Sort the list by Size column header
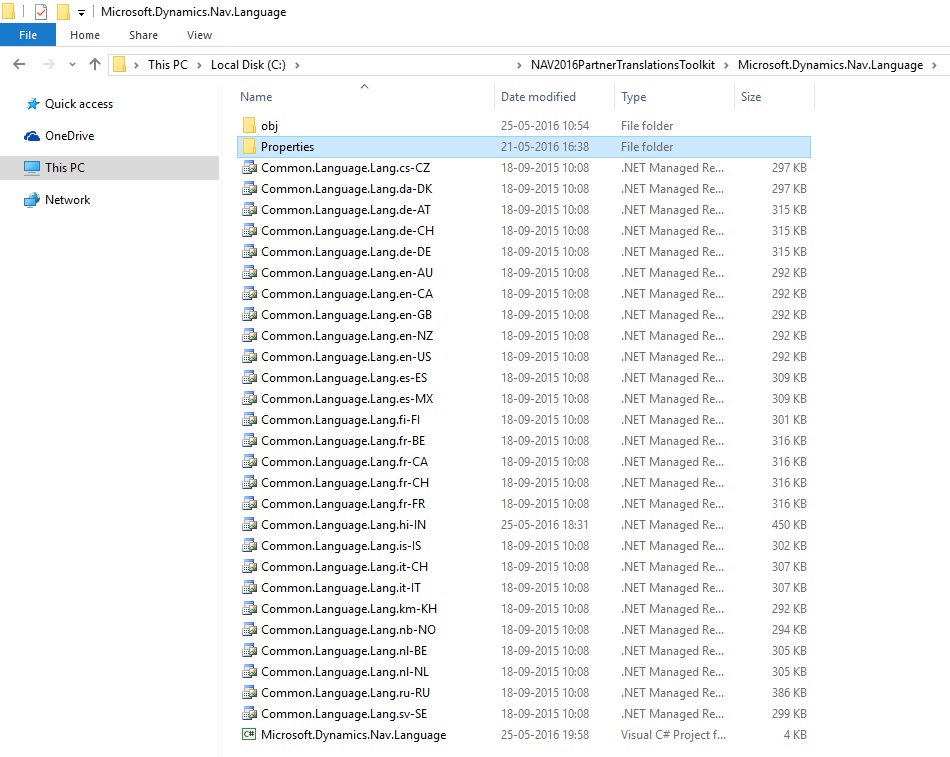Image resolution: width=950 pixels, height=757 pixels. tap(751, 97)
